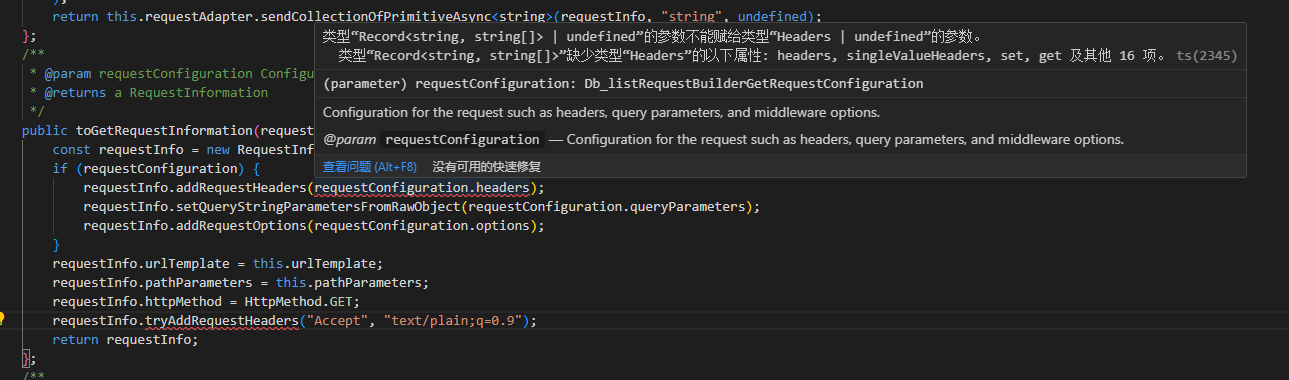The image size is (1289, 380).
Task: Click the ts(2345) error code in tooltip
Action: point(1207,56)
